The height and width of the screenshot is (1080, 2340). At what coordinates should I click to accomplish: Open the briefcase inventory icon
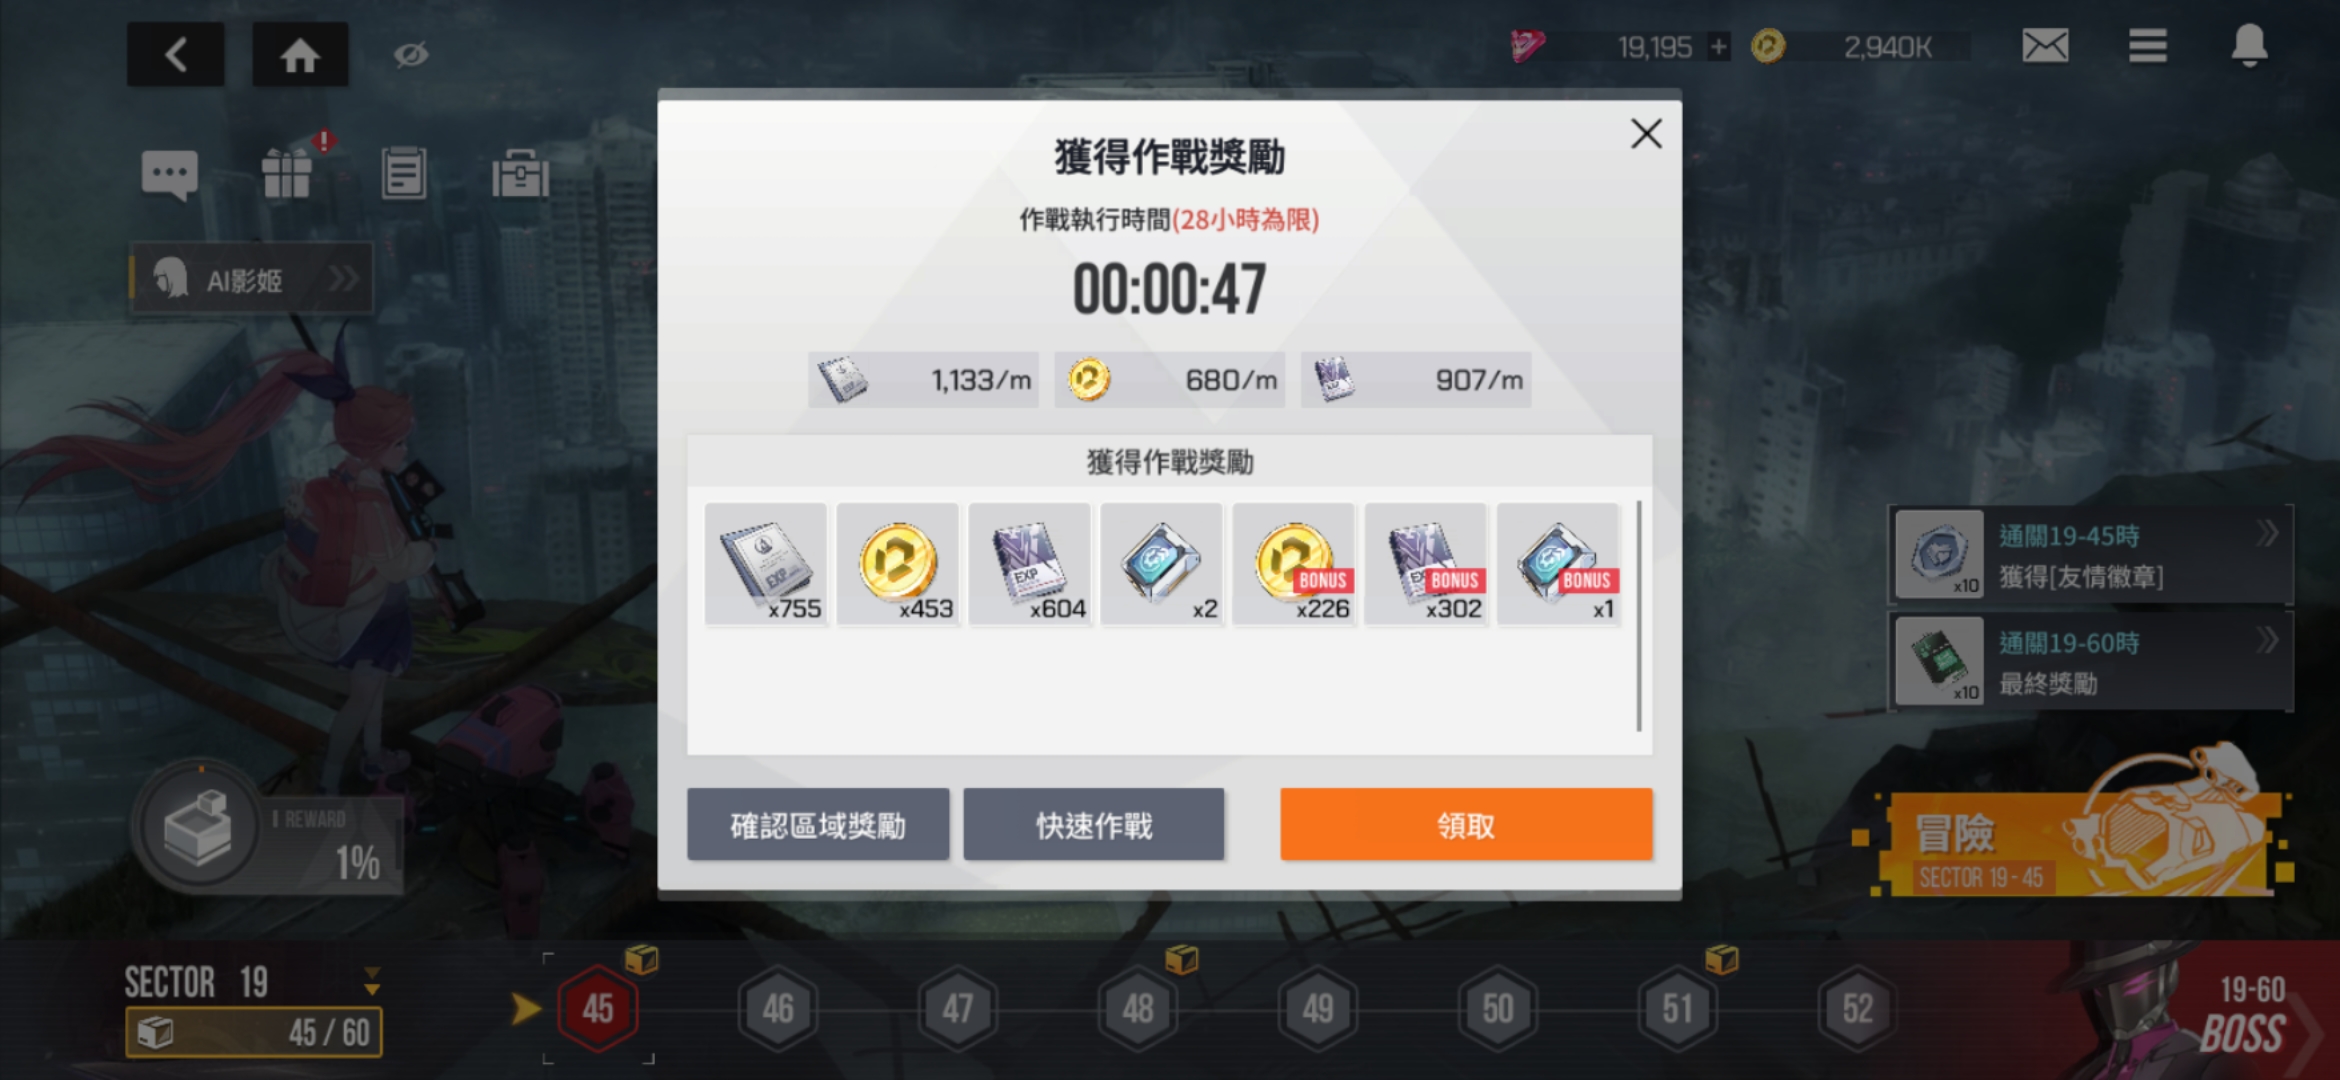(520, 174)
